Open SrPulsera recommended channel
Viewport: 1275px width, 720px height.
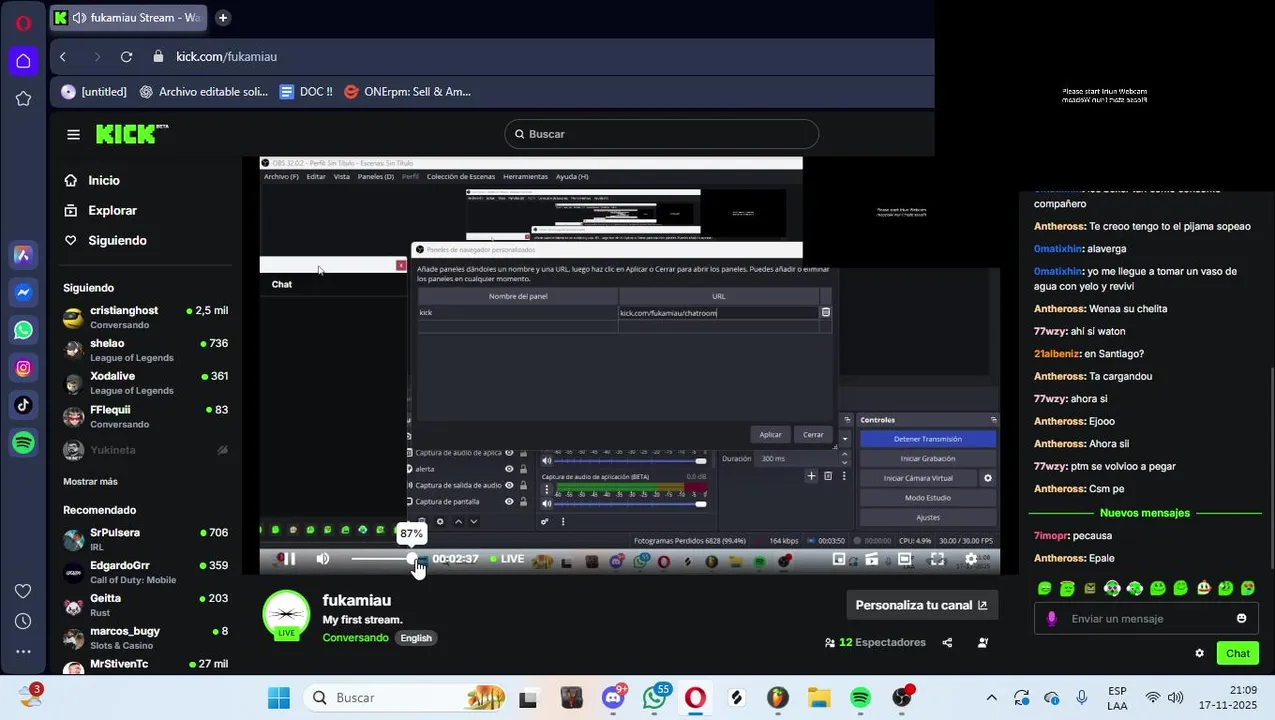pos(145,540)
